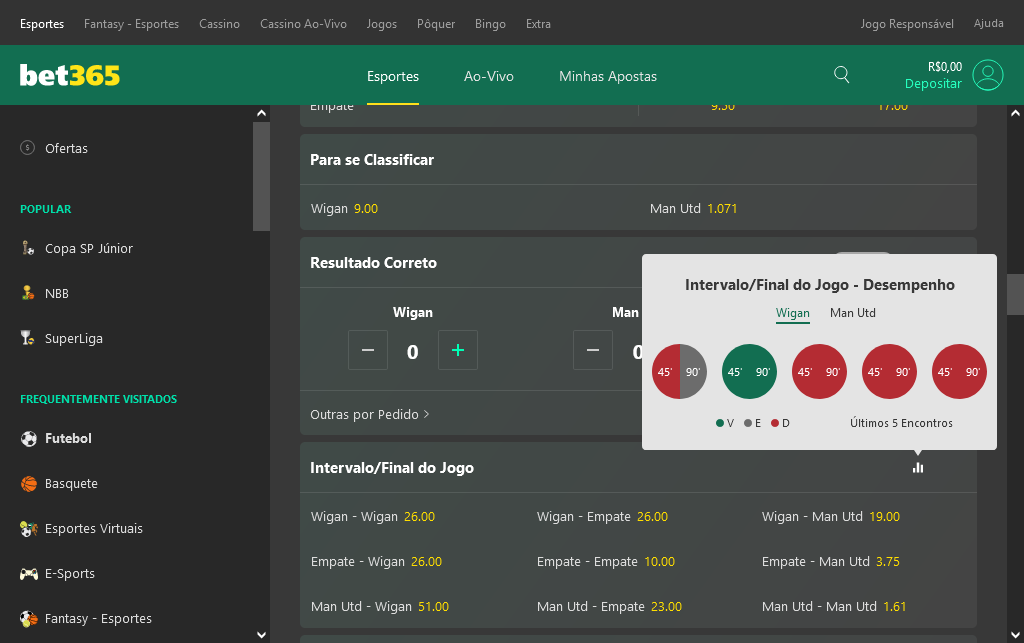Open the Esportes main tab

point(393,76)
